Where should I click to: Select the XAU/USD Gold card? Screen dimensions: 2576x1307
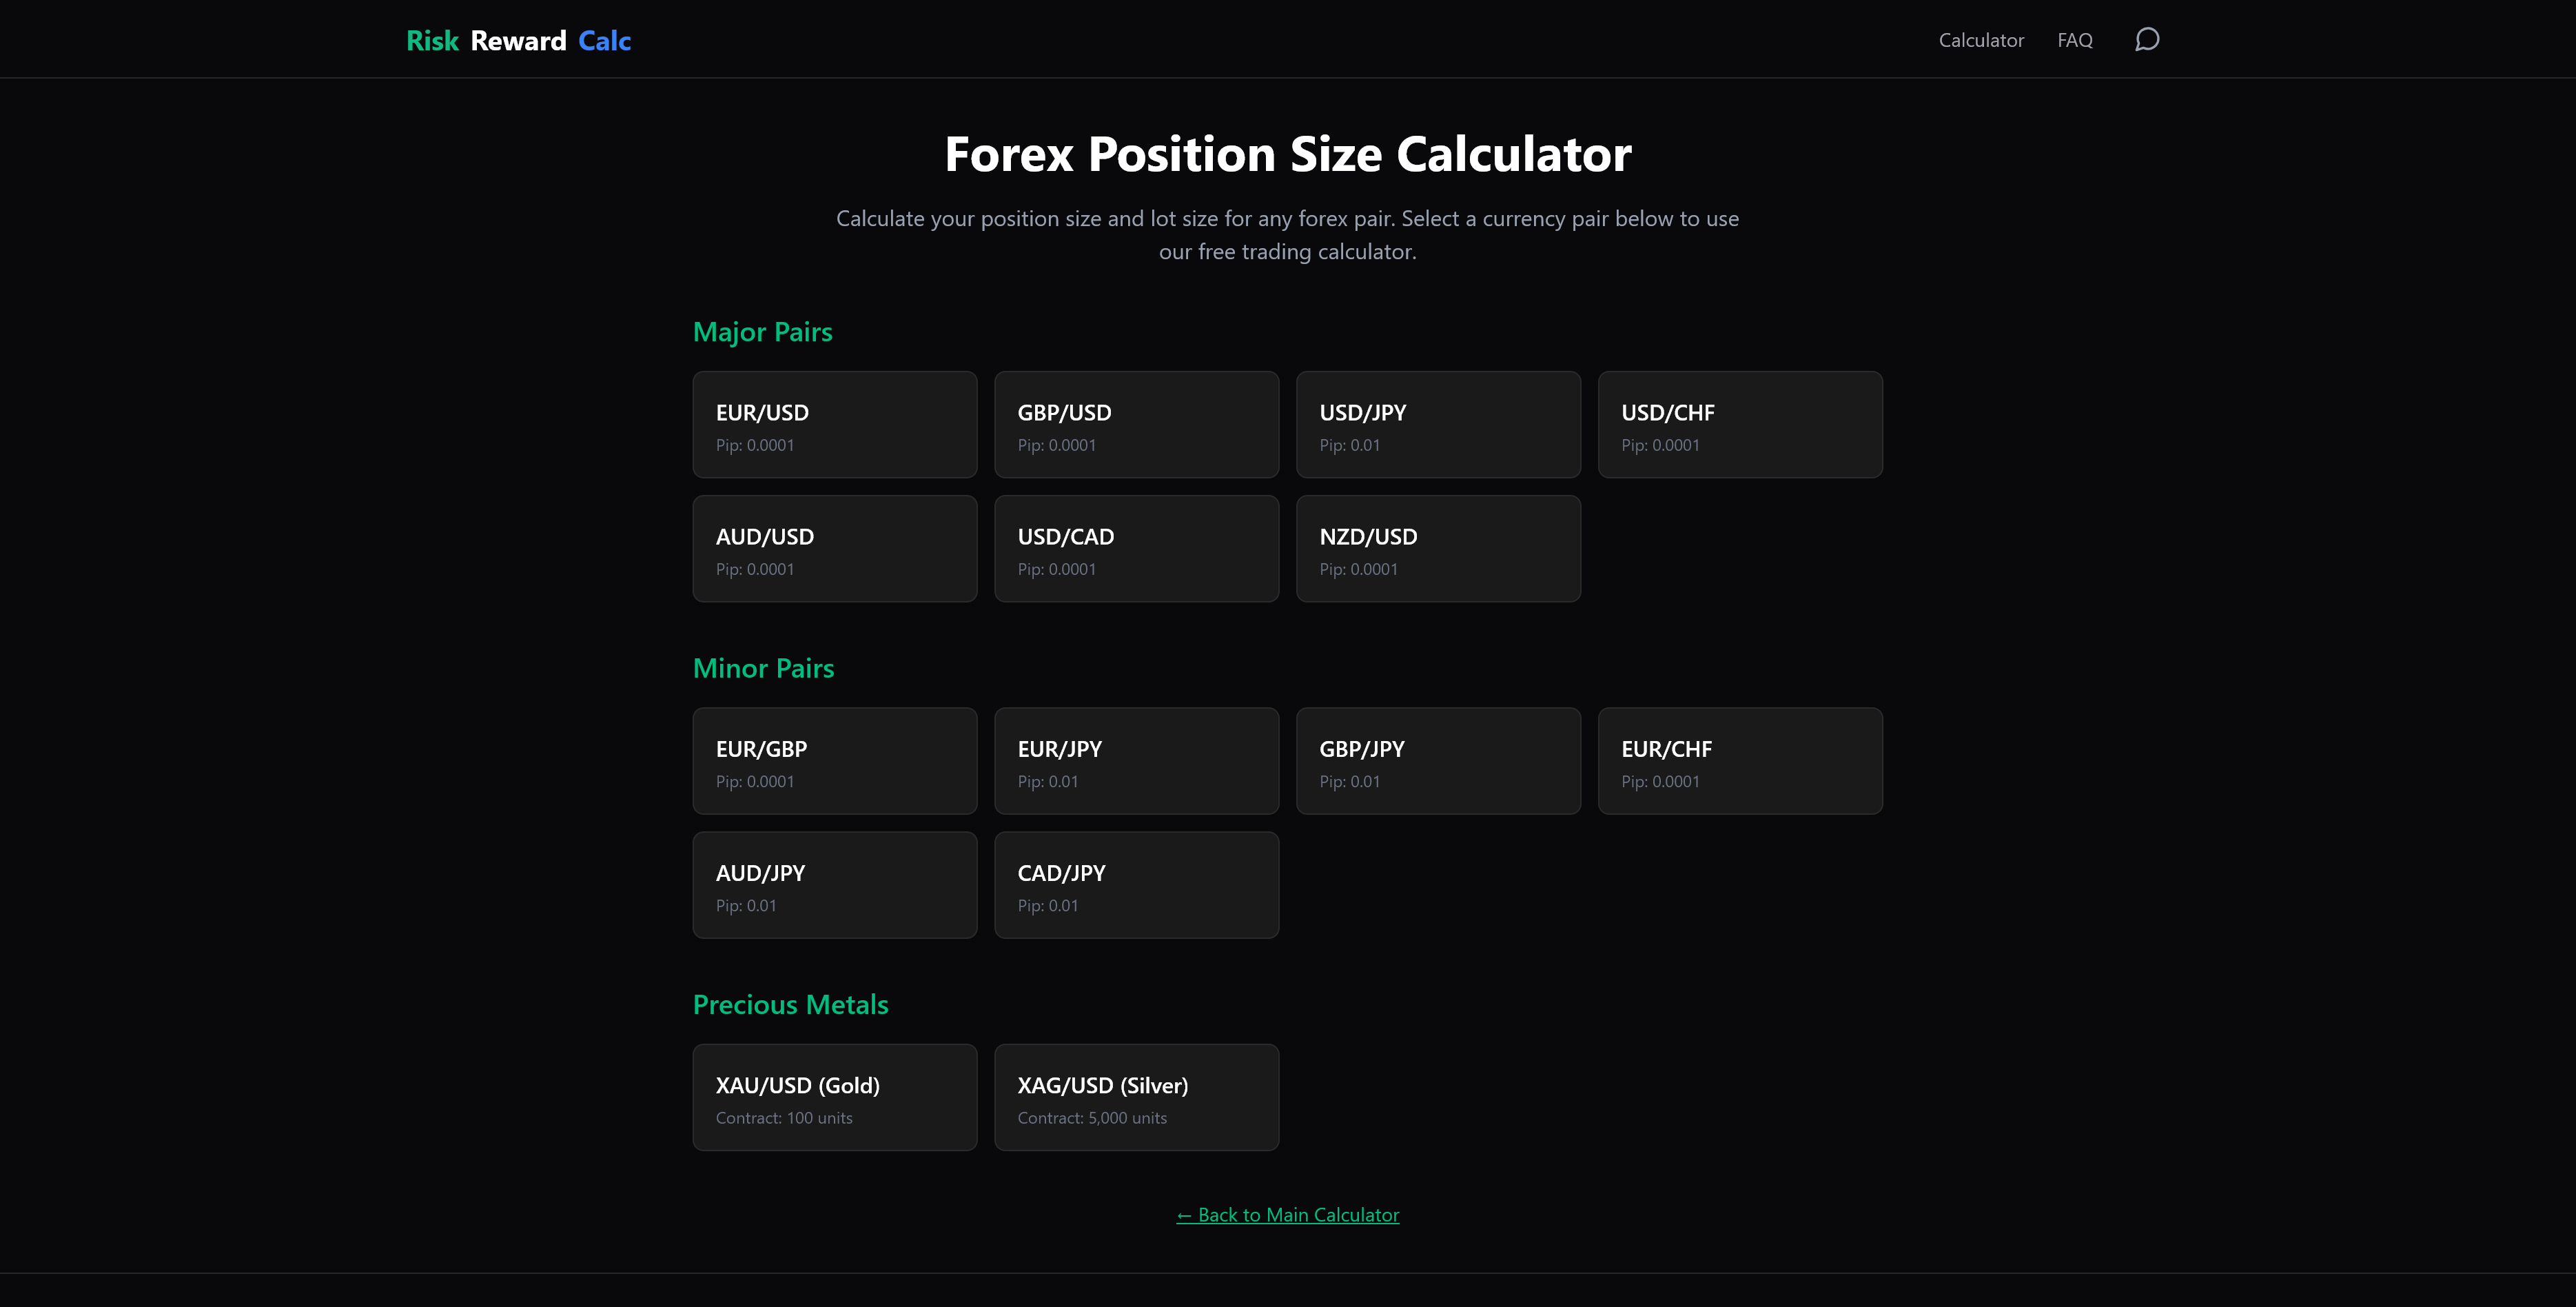tap(834, 1097)
